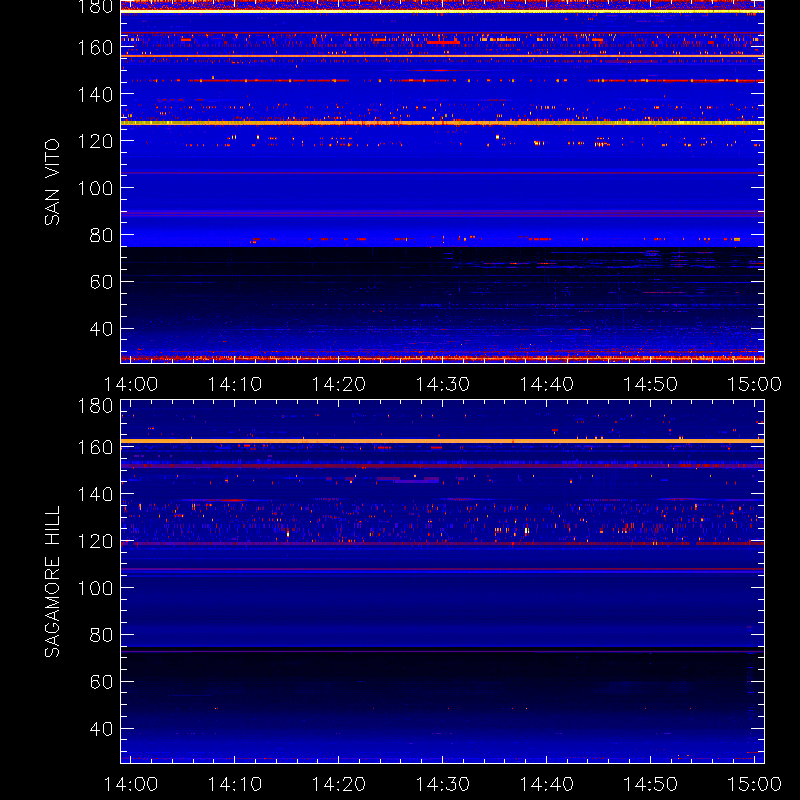This screenshot has height=800, width=800.
Task: Click 14:50 under the Sagamore Hill plot
Action: (x=651, y=784)
